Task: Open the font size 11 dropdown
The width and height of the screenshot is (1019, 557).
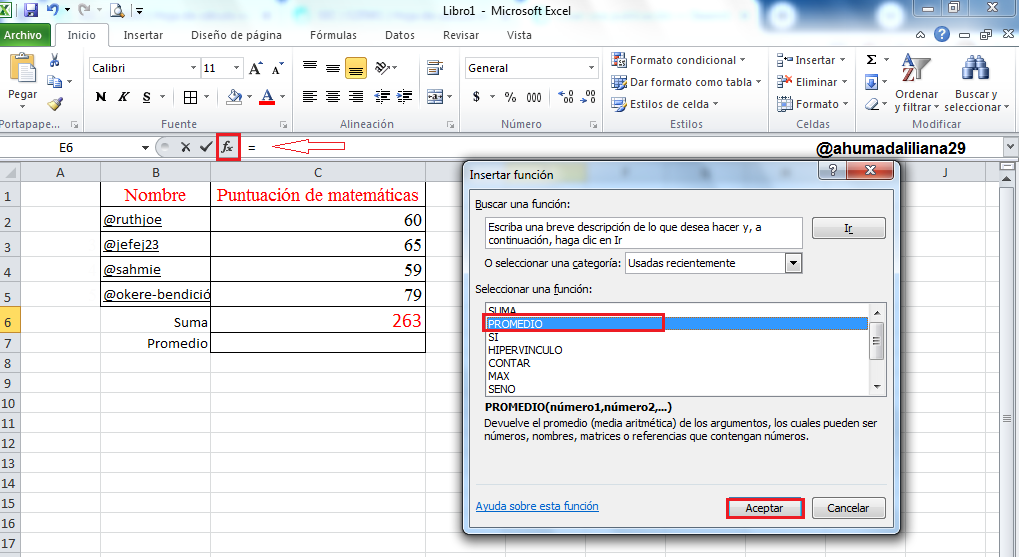Action: click(x=236, y=68)
